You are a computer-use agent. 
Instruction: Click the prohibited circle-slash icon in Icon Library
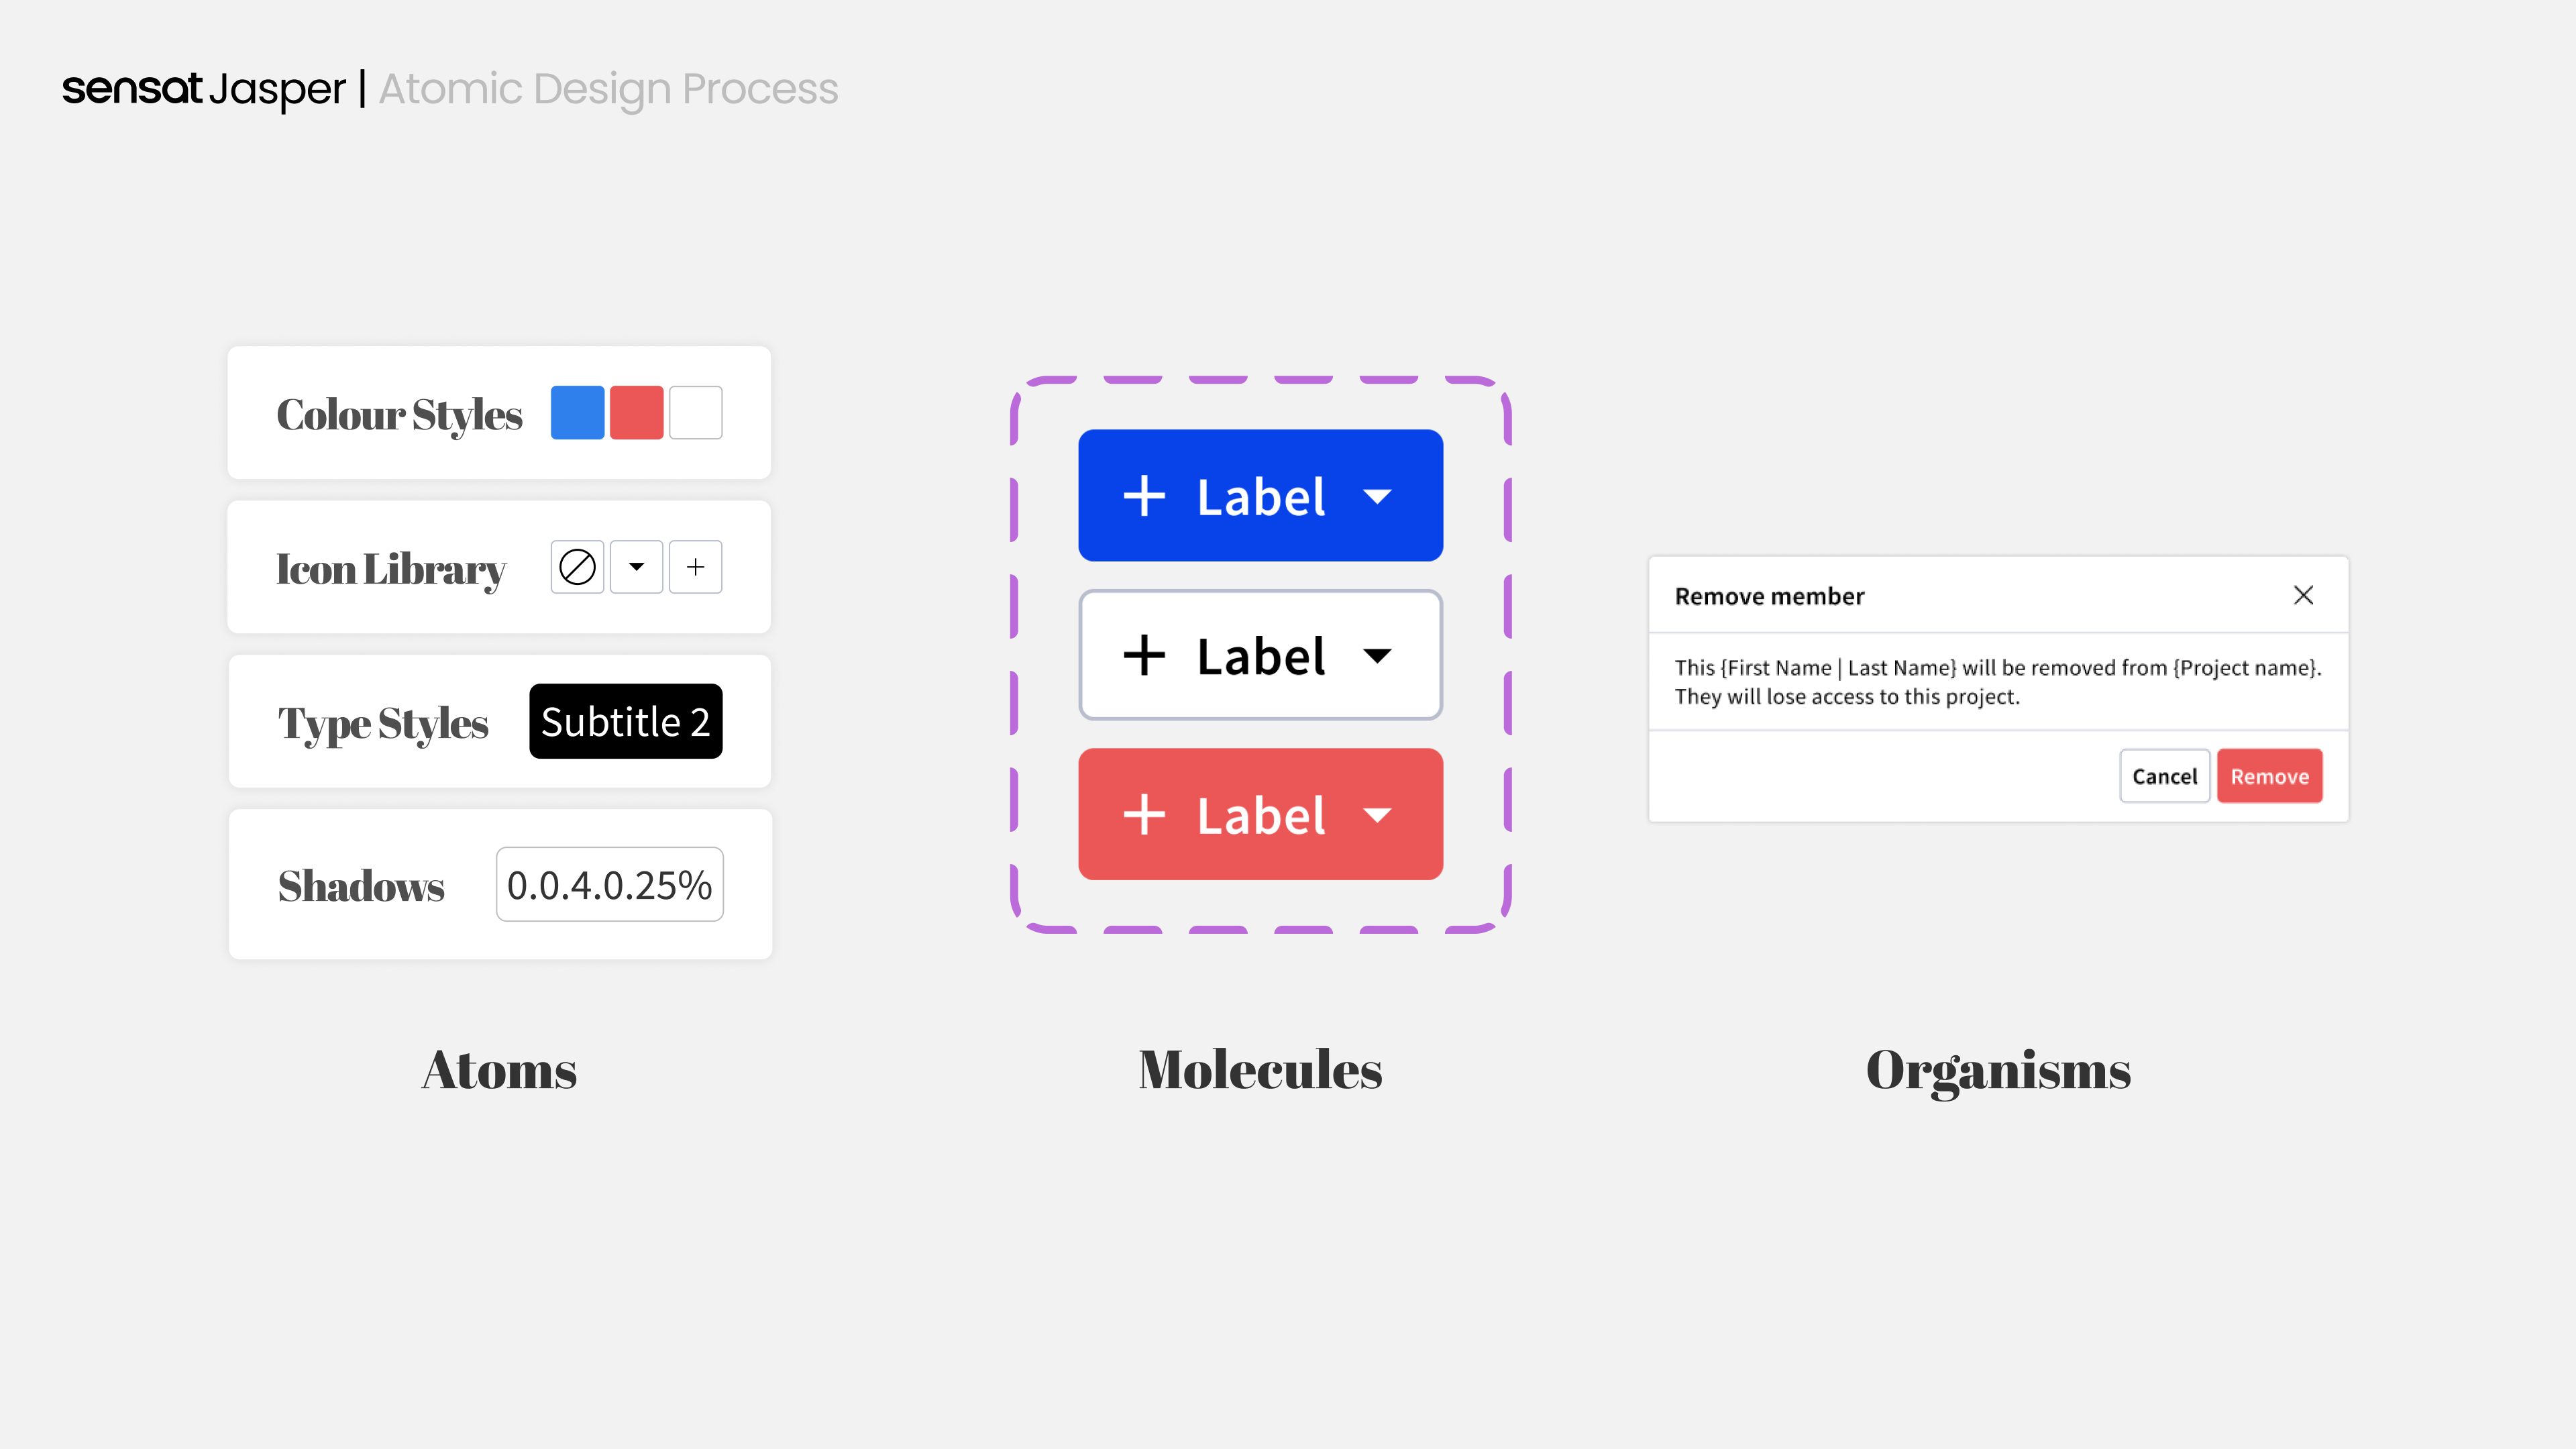(577, 567)
